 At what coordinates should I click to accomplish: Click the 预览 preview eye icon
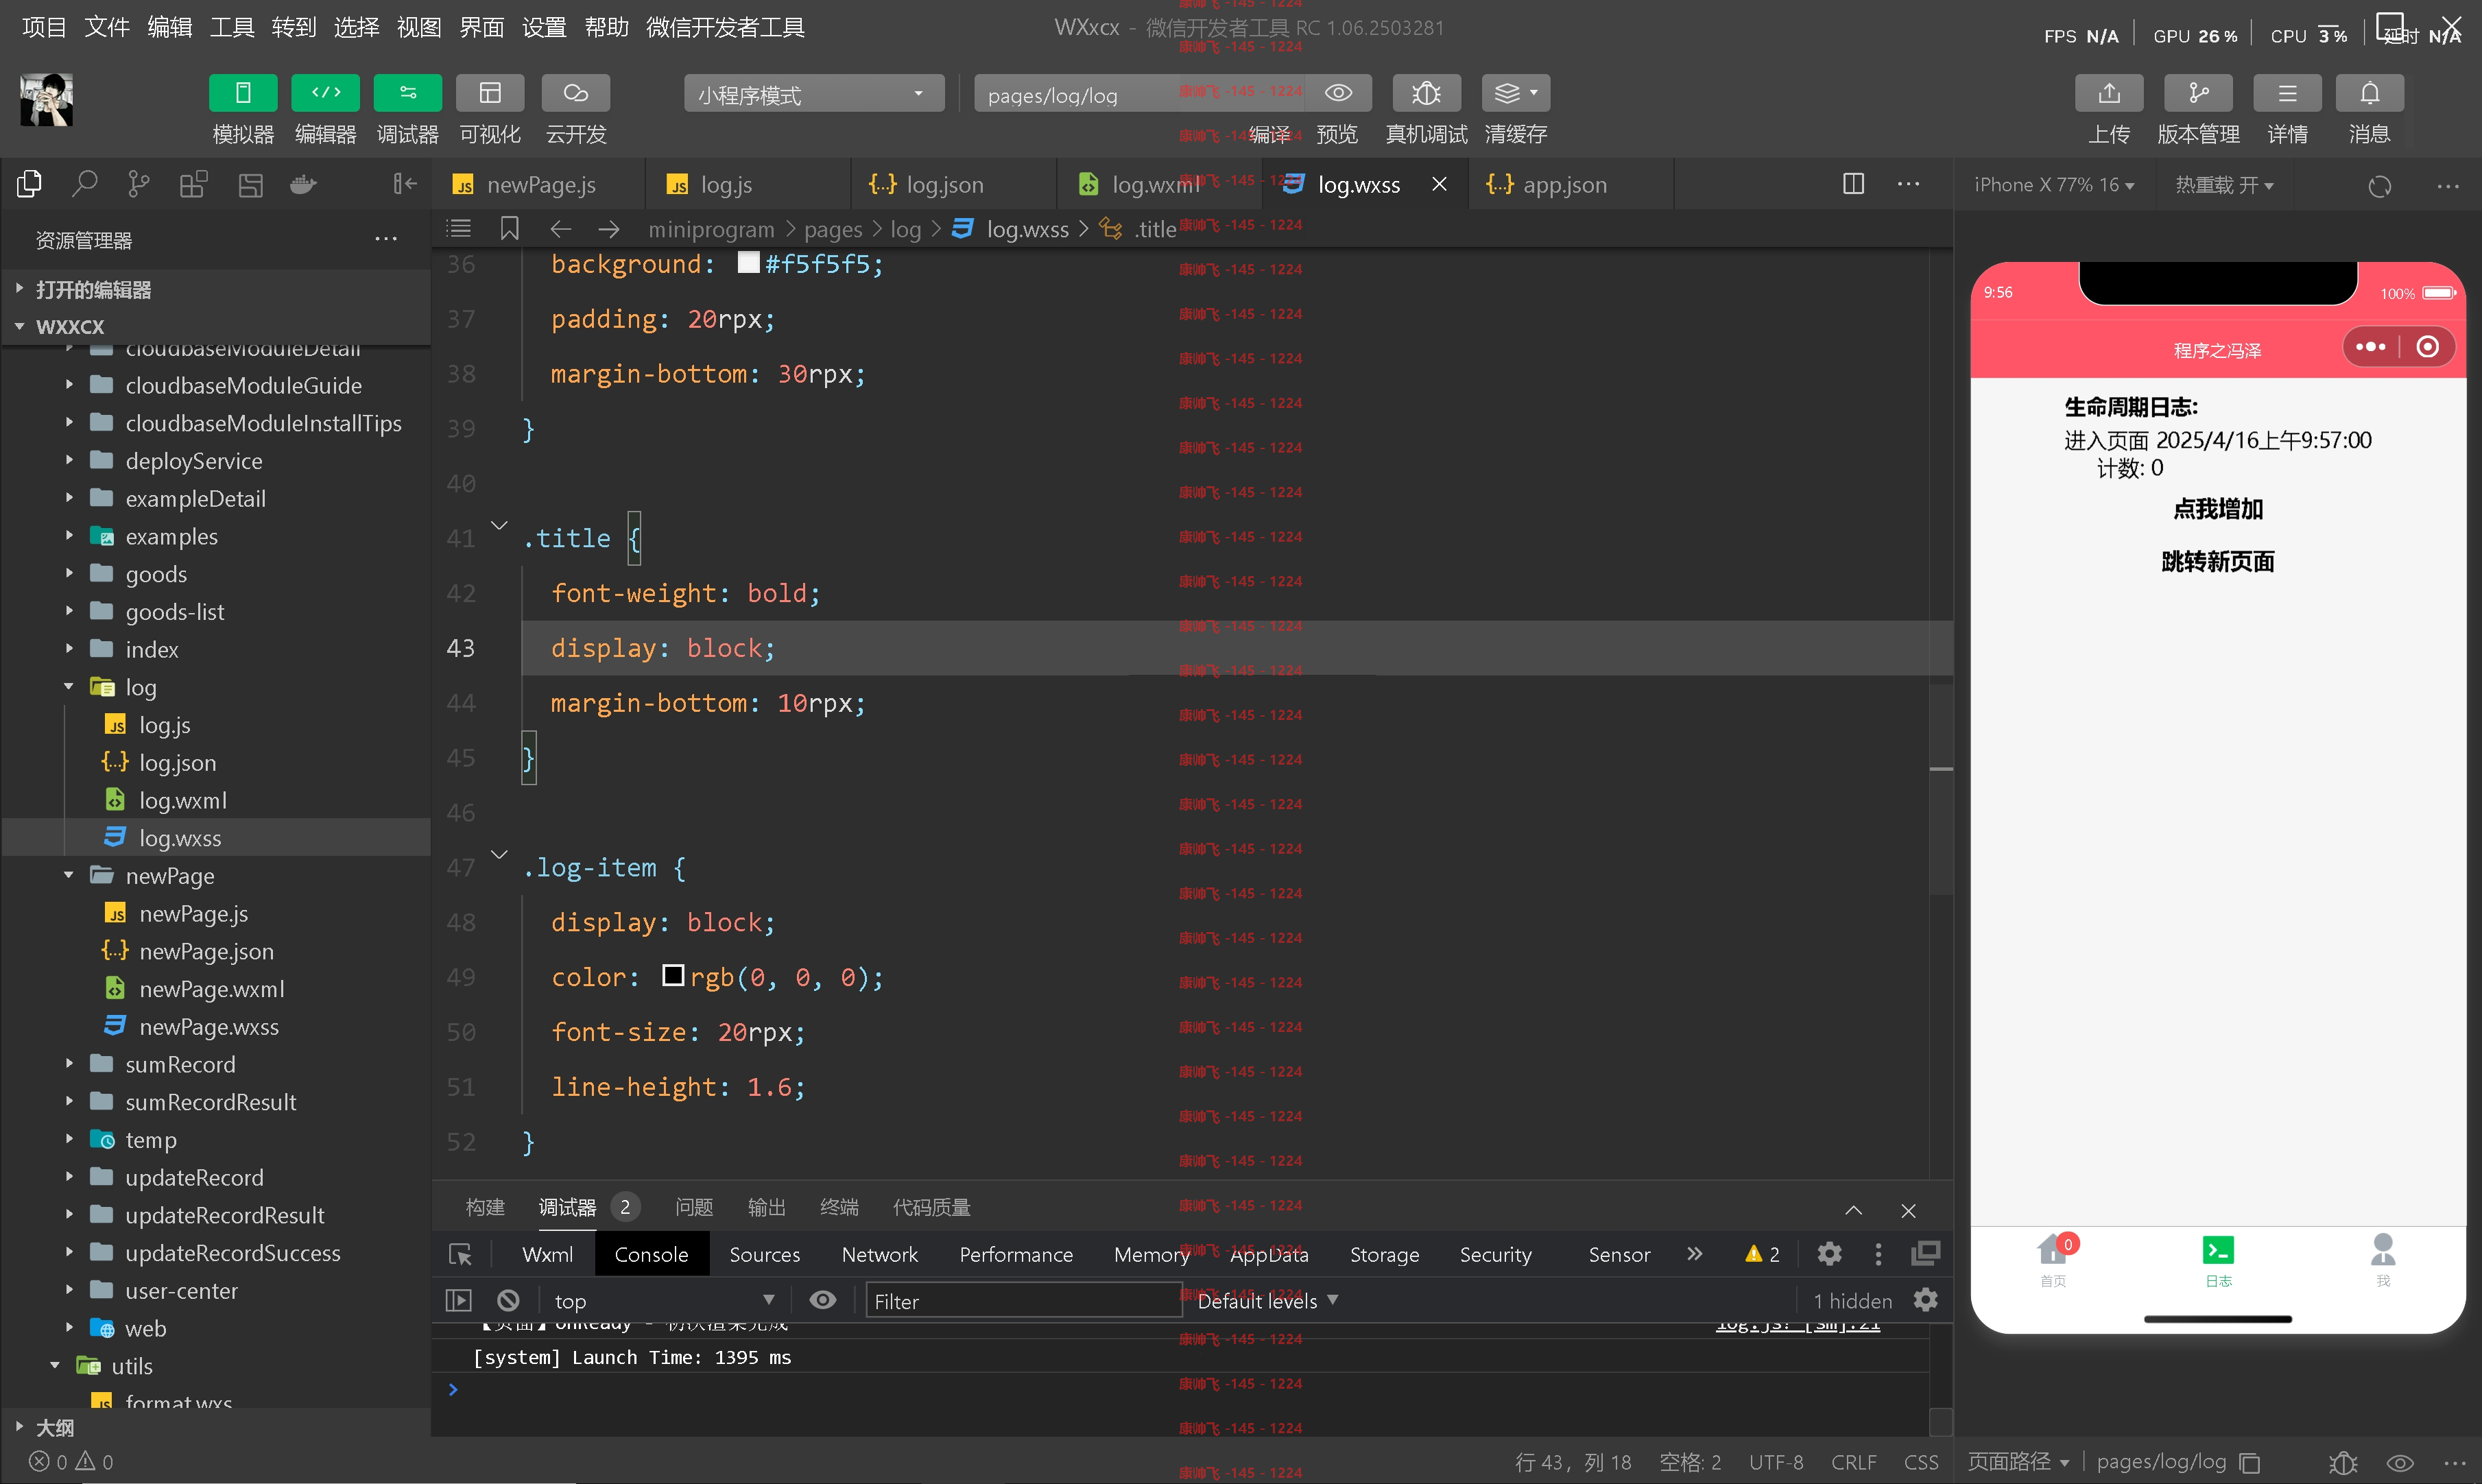coord(1338,93)
